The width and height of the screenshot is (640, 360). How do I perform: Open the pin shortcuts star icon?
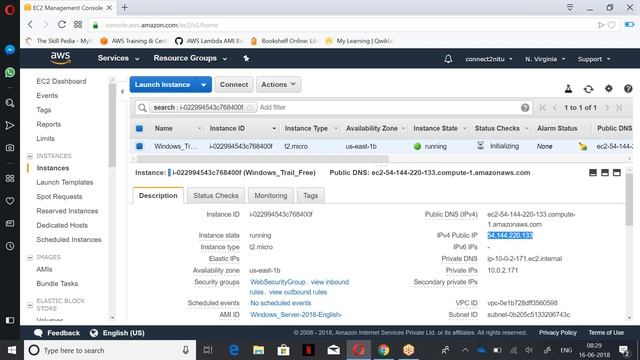click(x=246, y=58)
